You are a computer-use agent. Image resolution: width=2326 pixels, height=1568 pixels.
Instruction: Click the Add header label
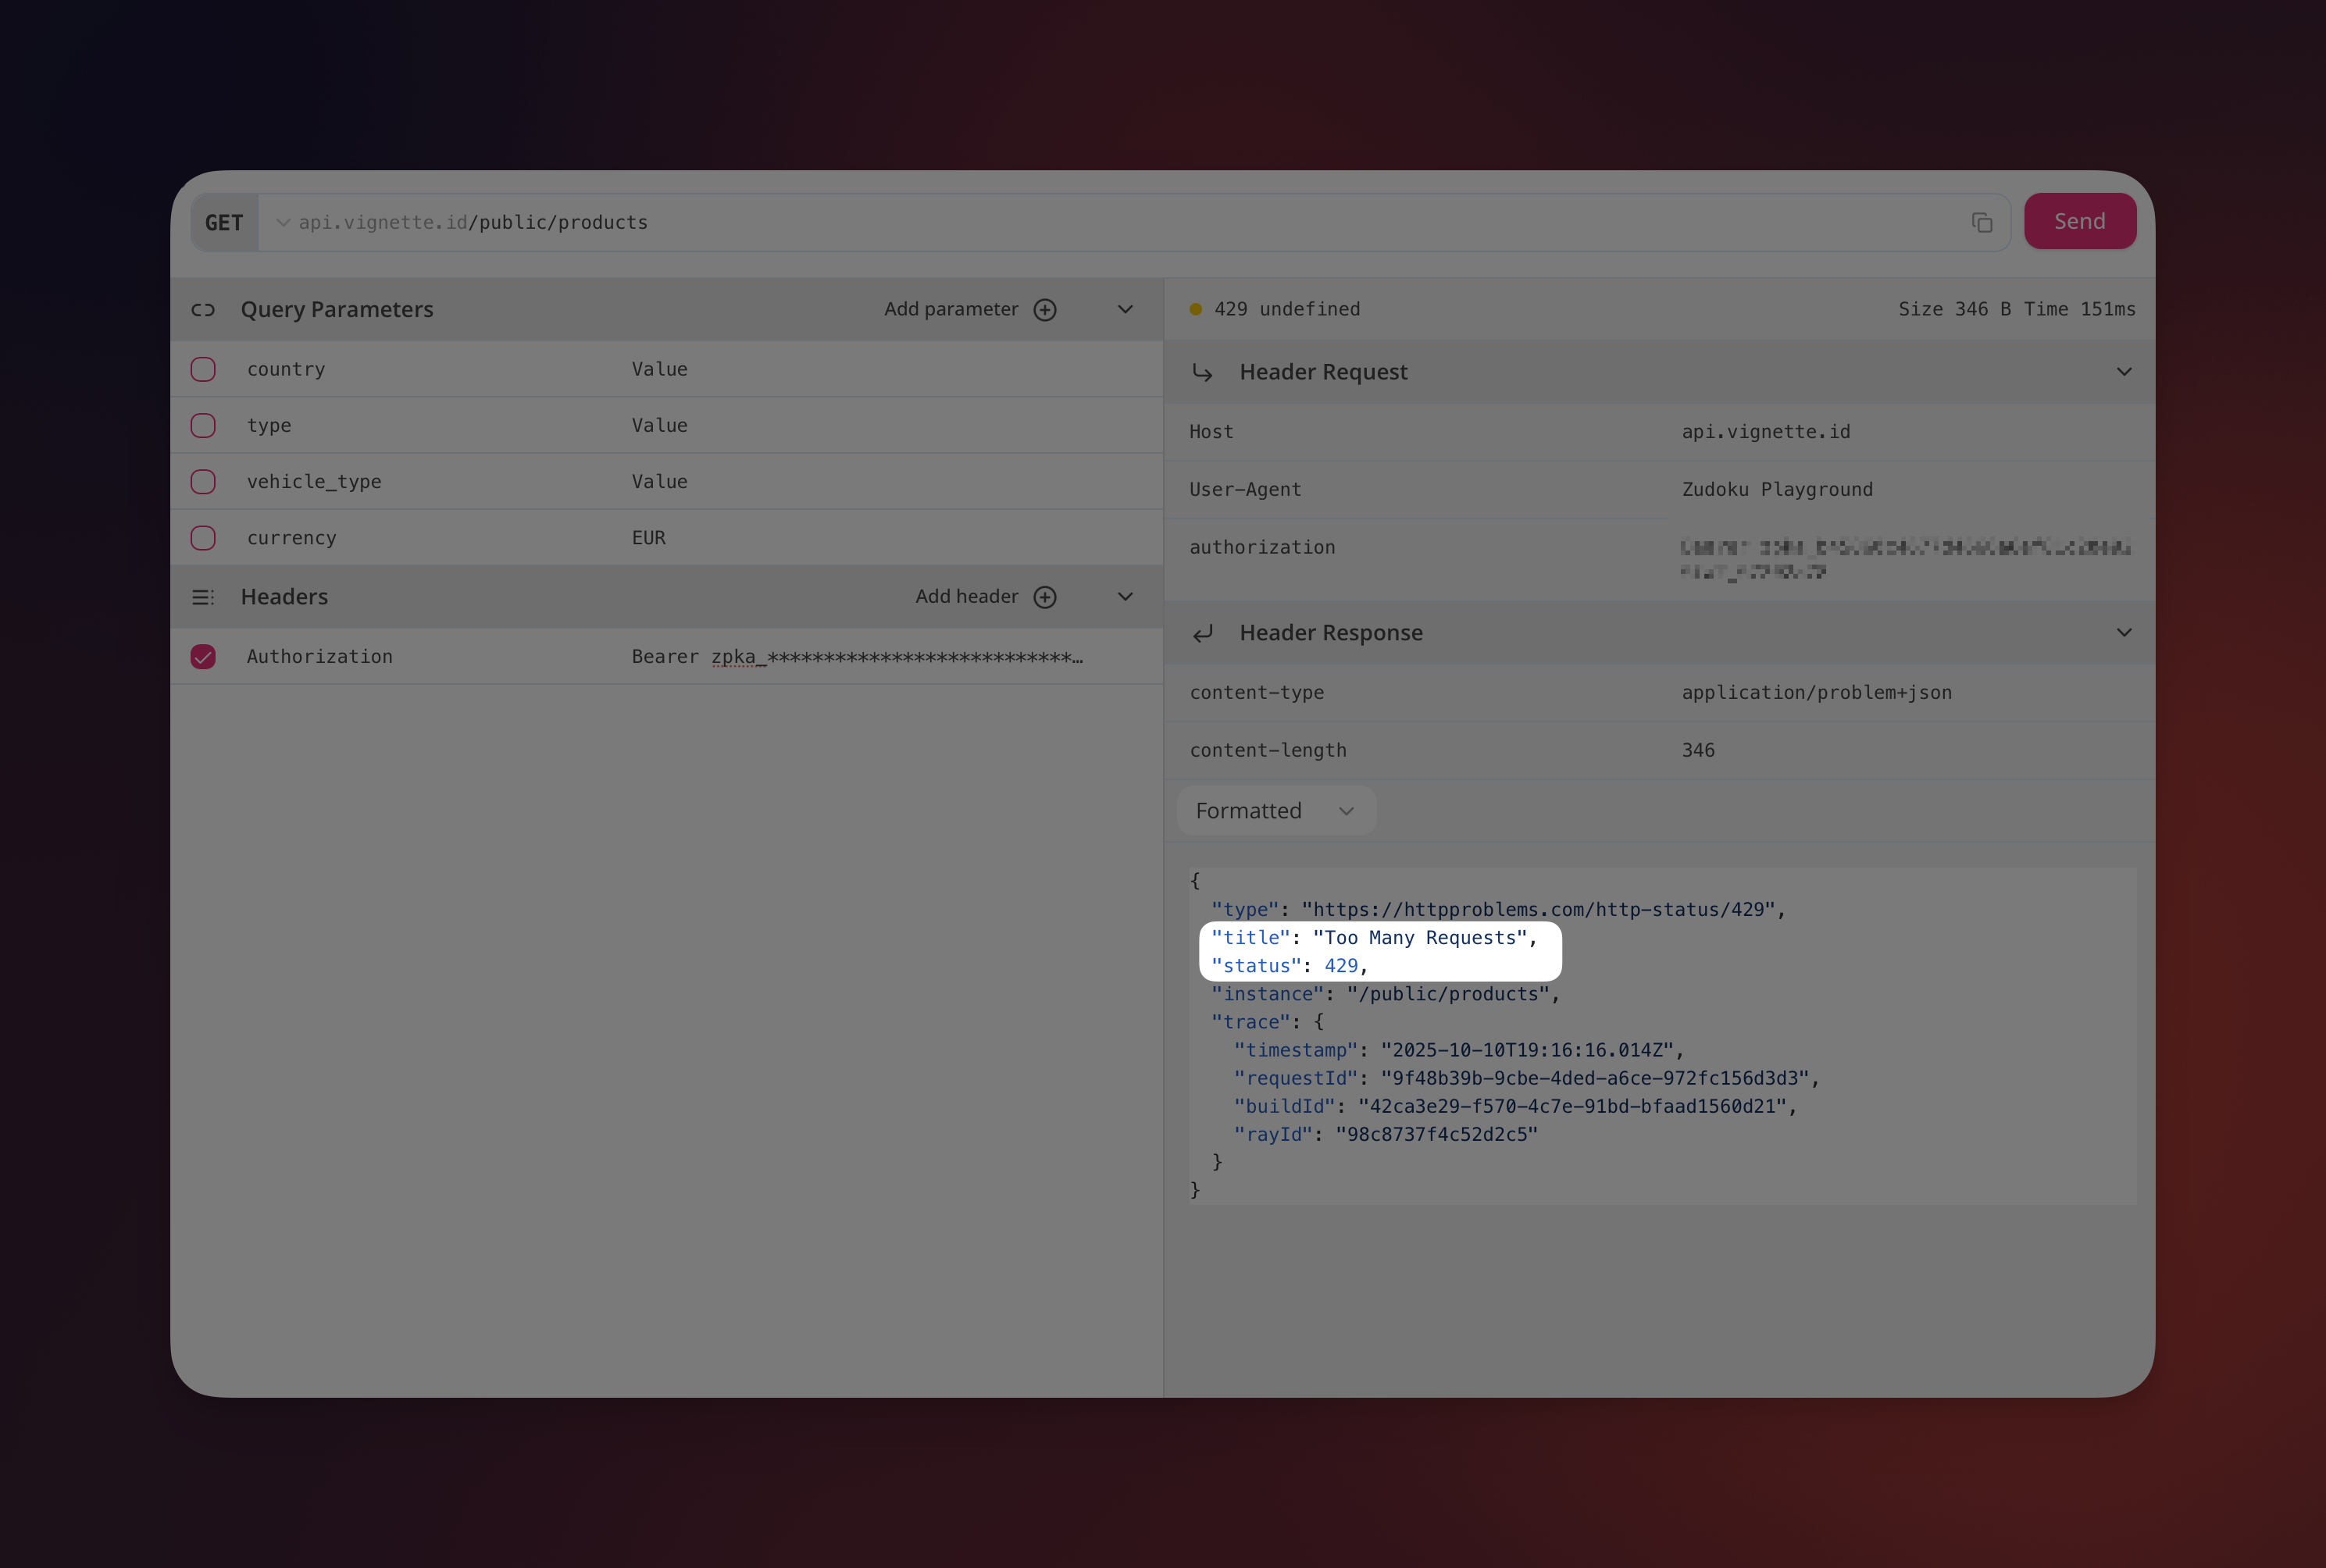click(966, 597)
